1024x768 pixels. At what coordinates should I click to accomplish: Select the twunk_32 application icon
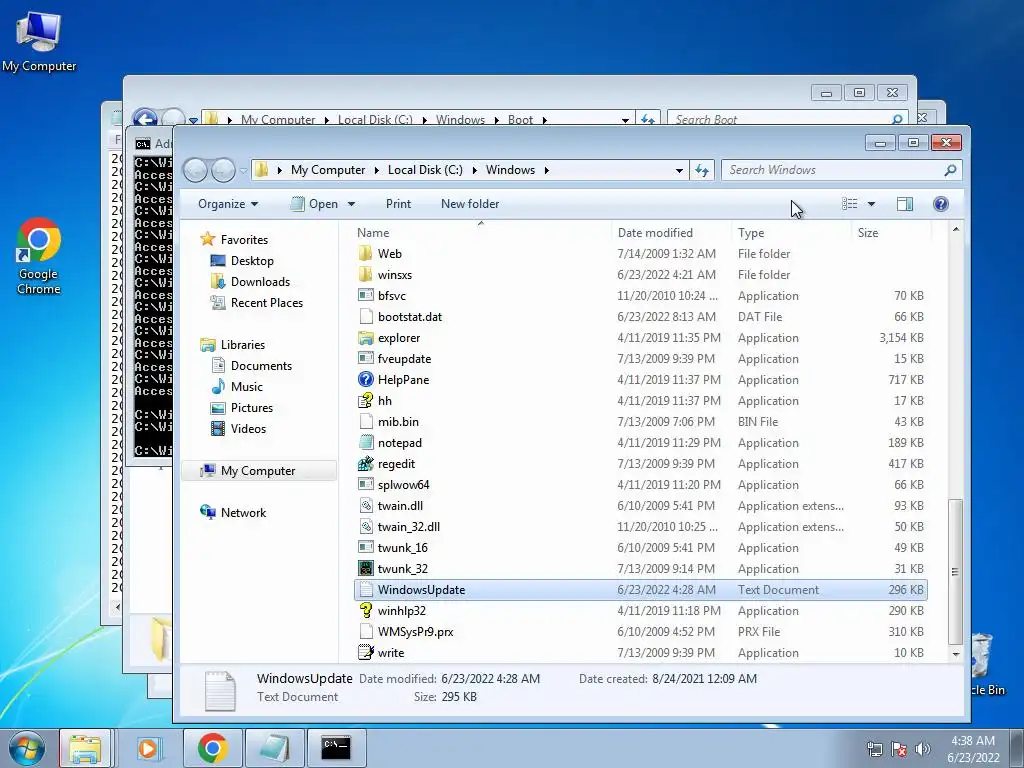click(366, 568)
